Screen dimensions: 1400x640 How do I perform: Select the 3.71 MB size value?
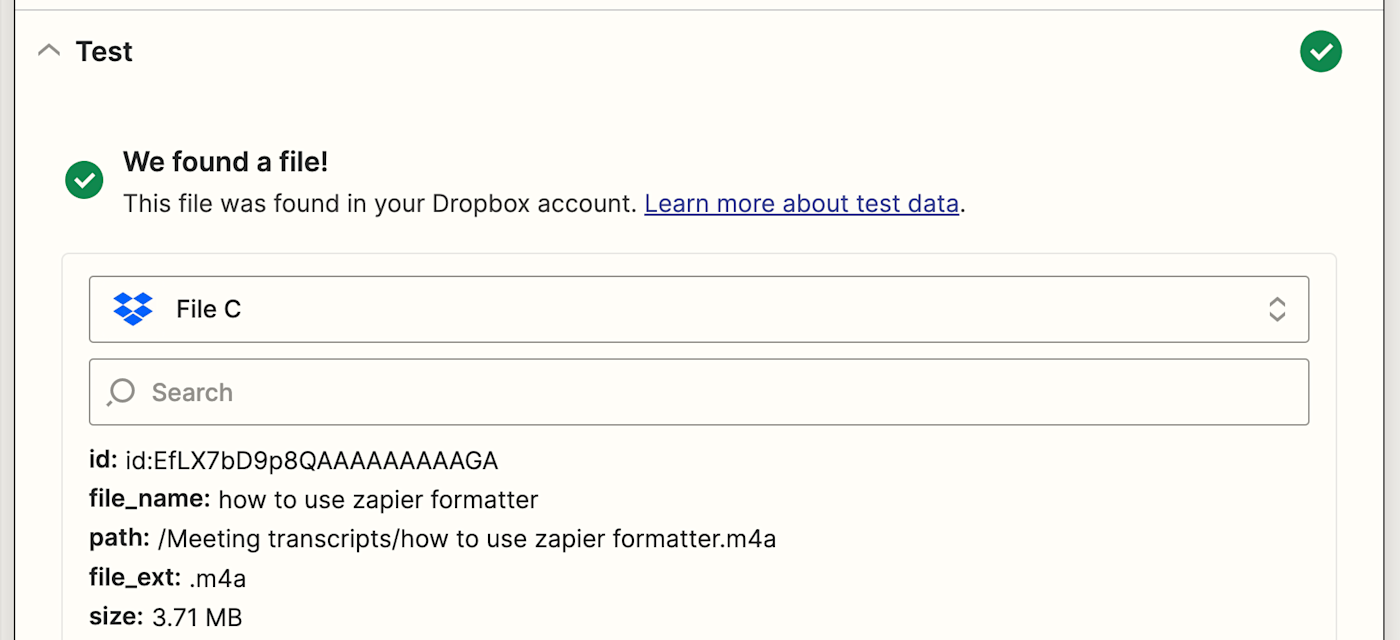pyautogui.click(x=197, y=617)
